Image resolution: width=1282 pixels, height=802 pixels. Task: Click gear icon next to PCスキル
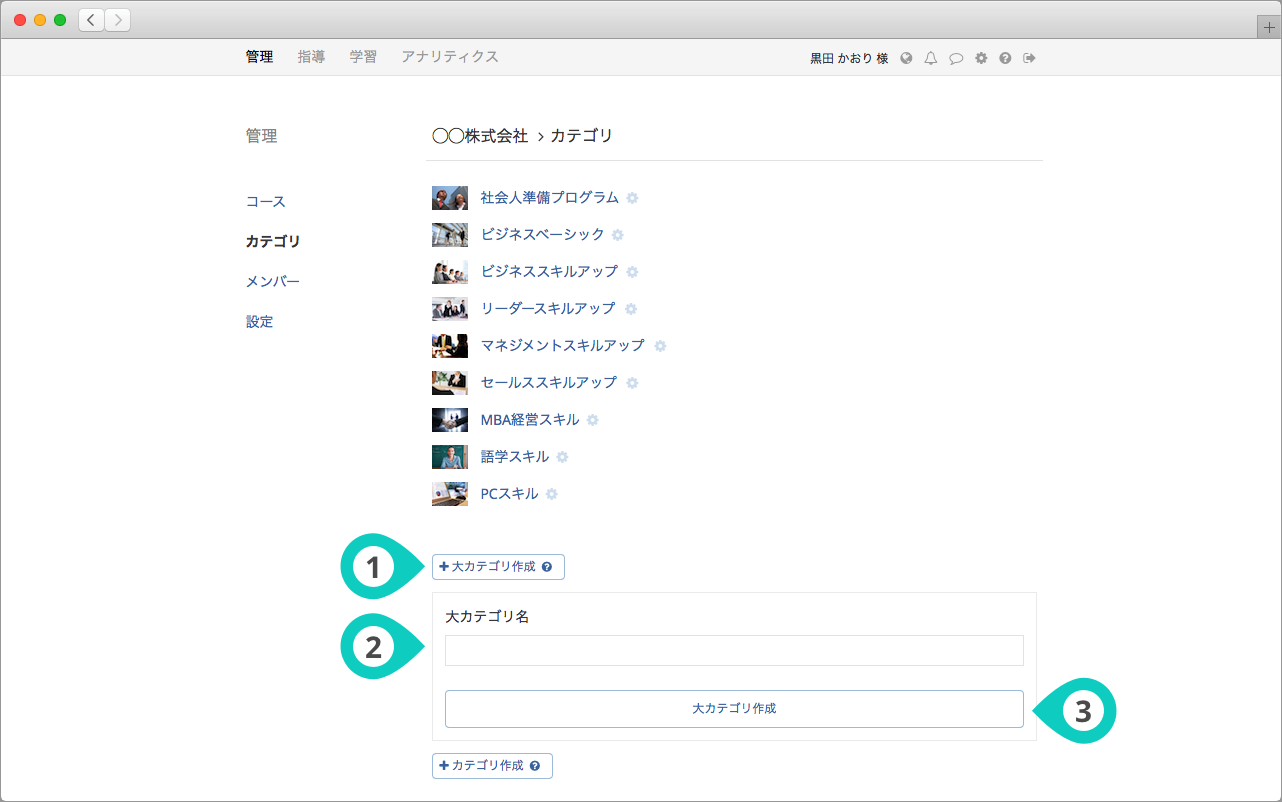click(551, 494)
